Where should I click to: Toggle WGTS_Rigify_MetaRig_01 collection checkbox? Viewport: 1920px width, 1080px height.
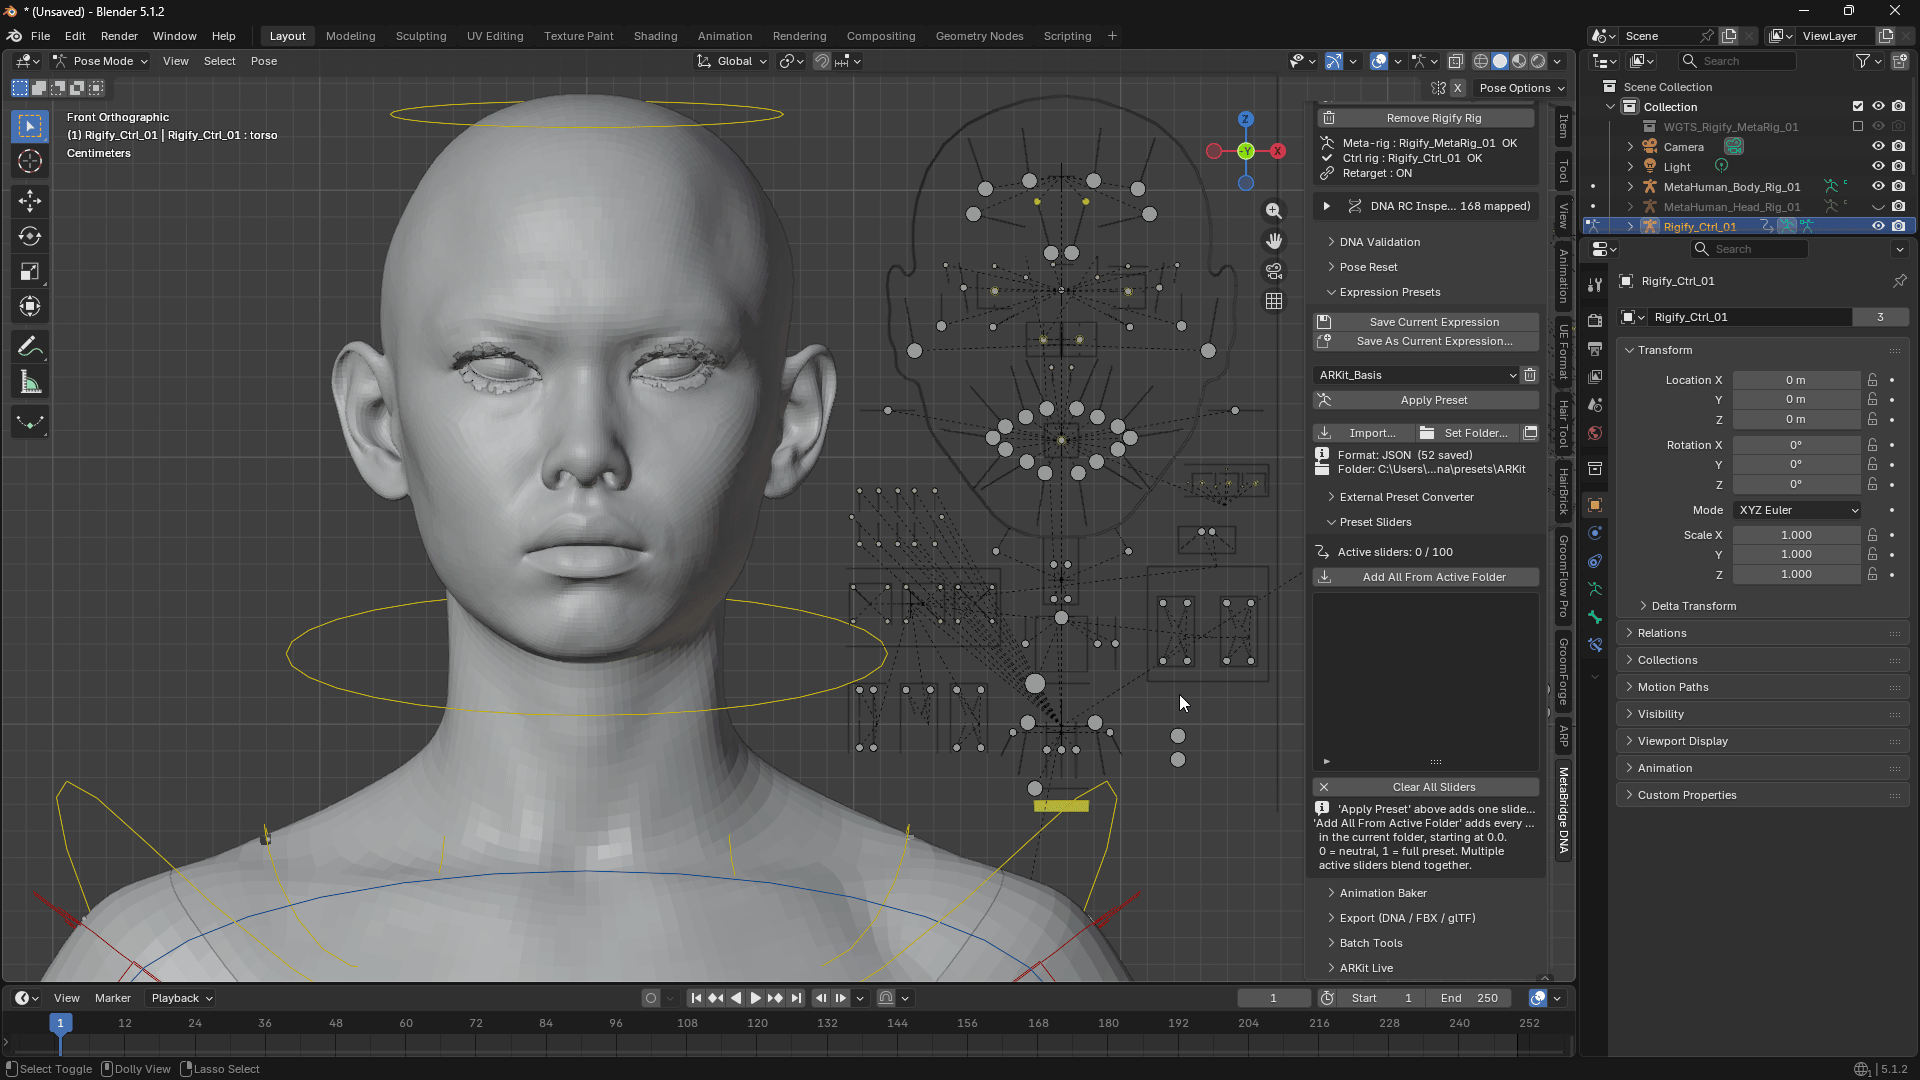[1858, 127]
